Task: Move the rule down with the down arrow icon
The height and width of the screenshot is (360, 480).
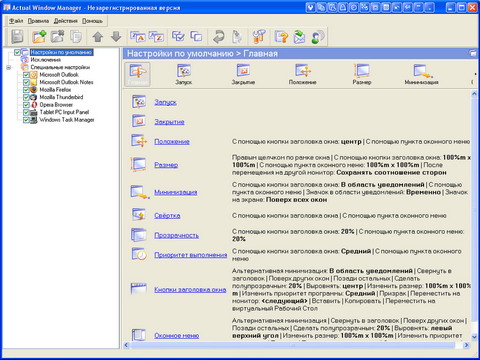Action: coord(116,37)
